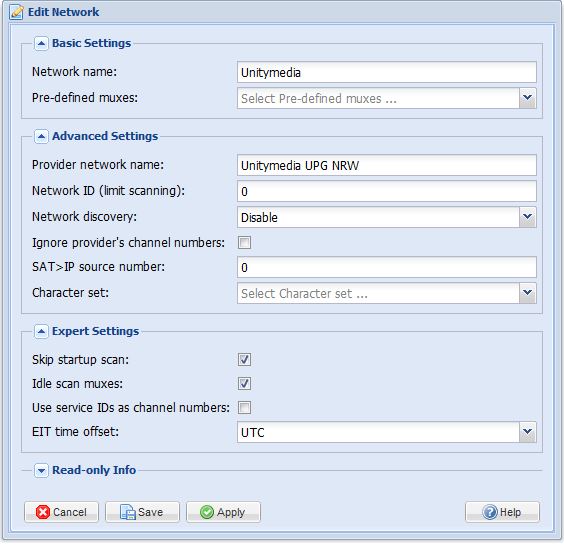Collapse the Basic Settings section

click(x=41, y=44)
